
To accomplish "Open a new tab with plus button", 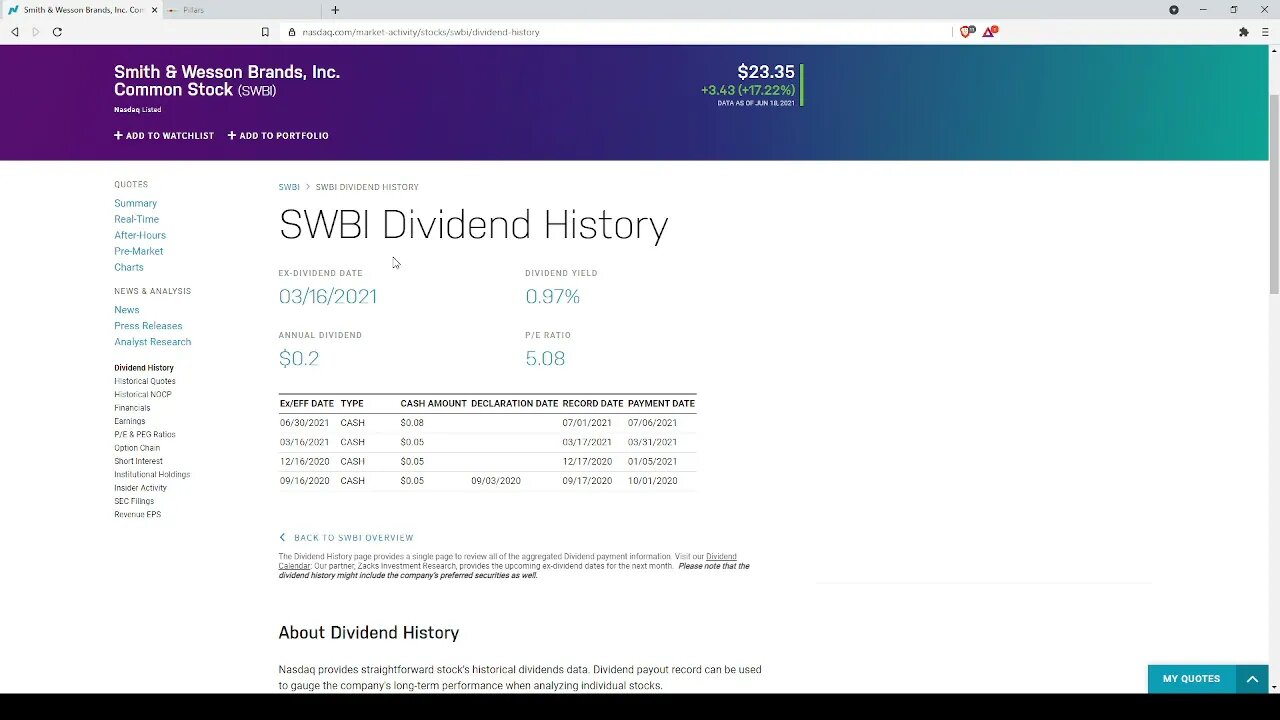I will (335, 10).
